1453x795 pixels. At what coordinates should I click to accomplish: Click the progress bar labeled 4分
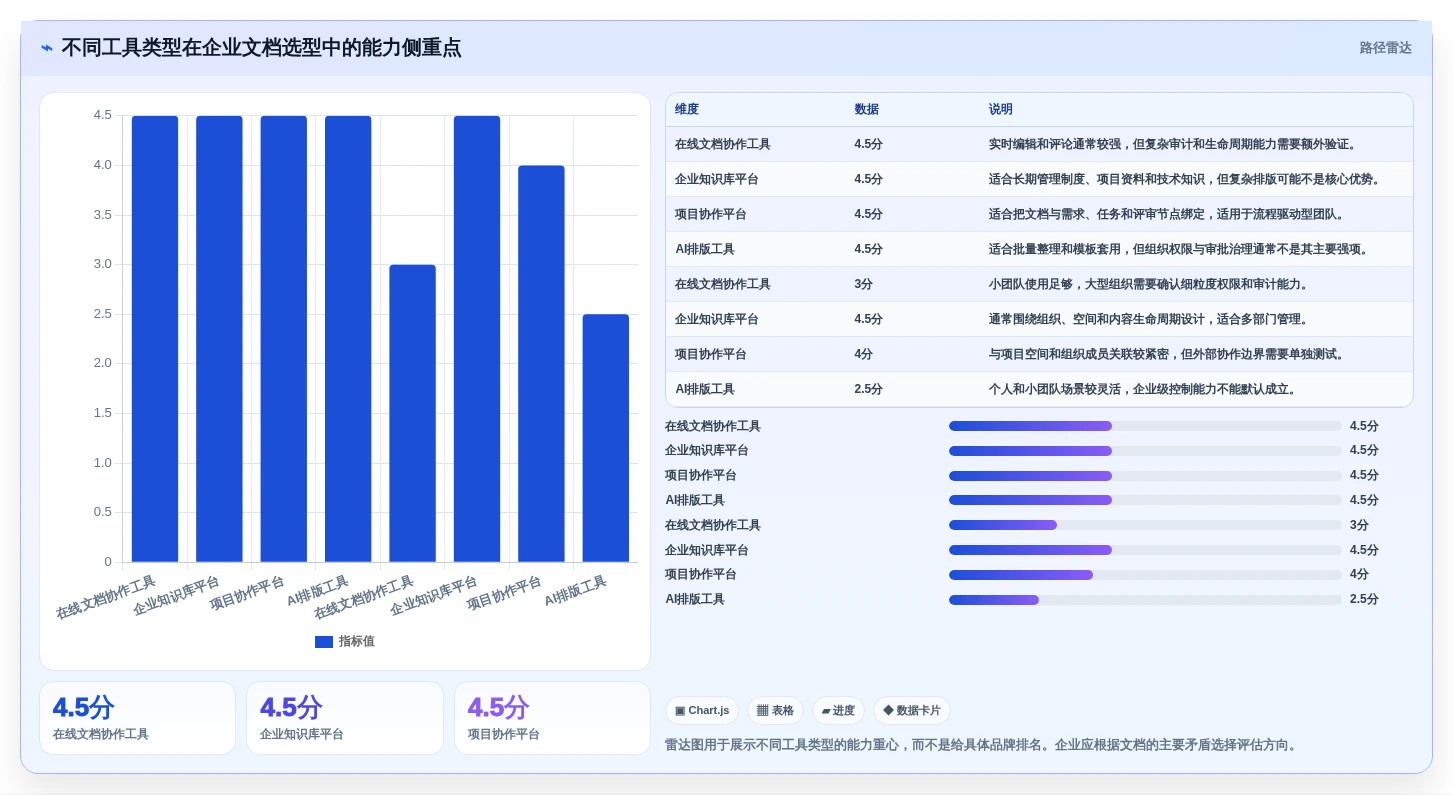click(x=1145, y=575)
